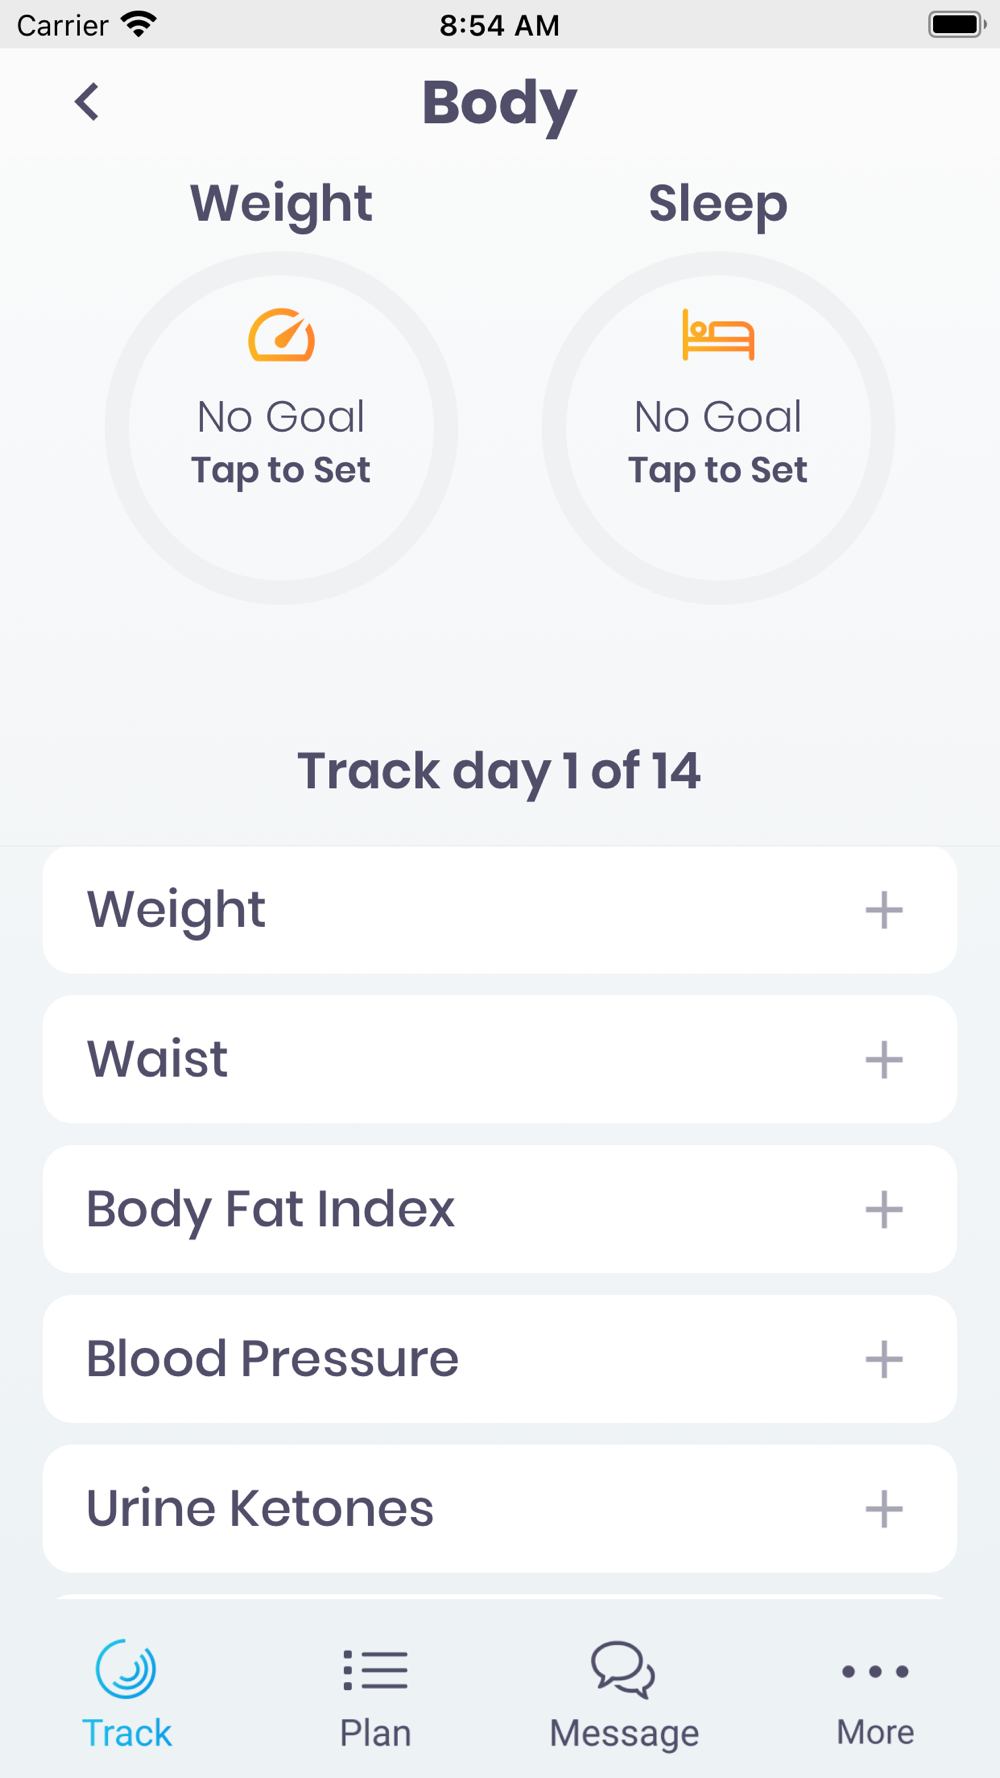Viewport: 1000px width, 1778px height.
Task: Add a Waist measurement with plus icon
Action: pyautogui.click(x=884, y=1060)
